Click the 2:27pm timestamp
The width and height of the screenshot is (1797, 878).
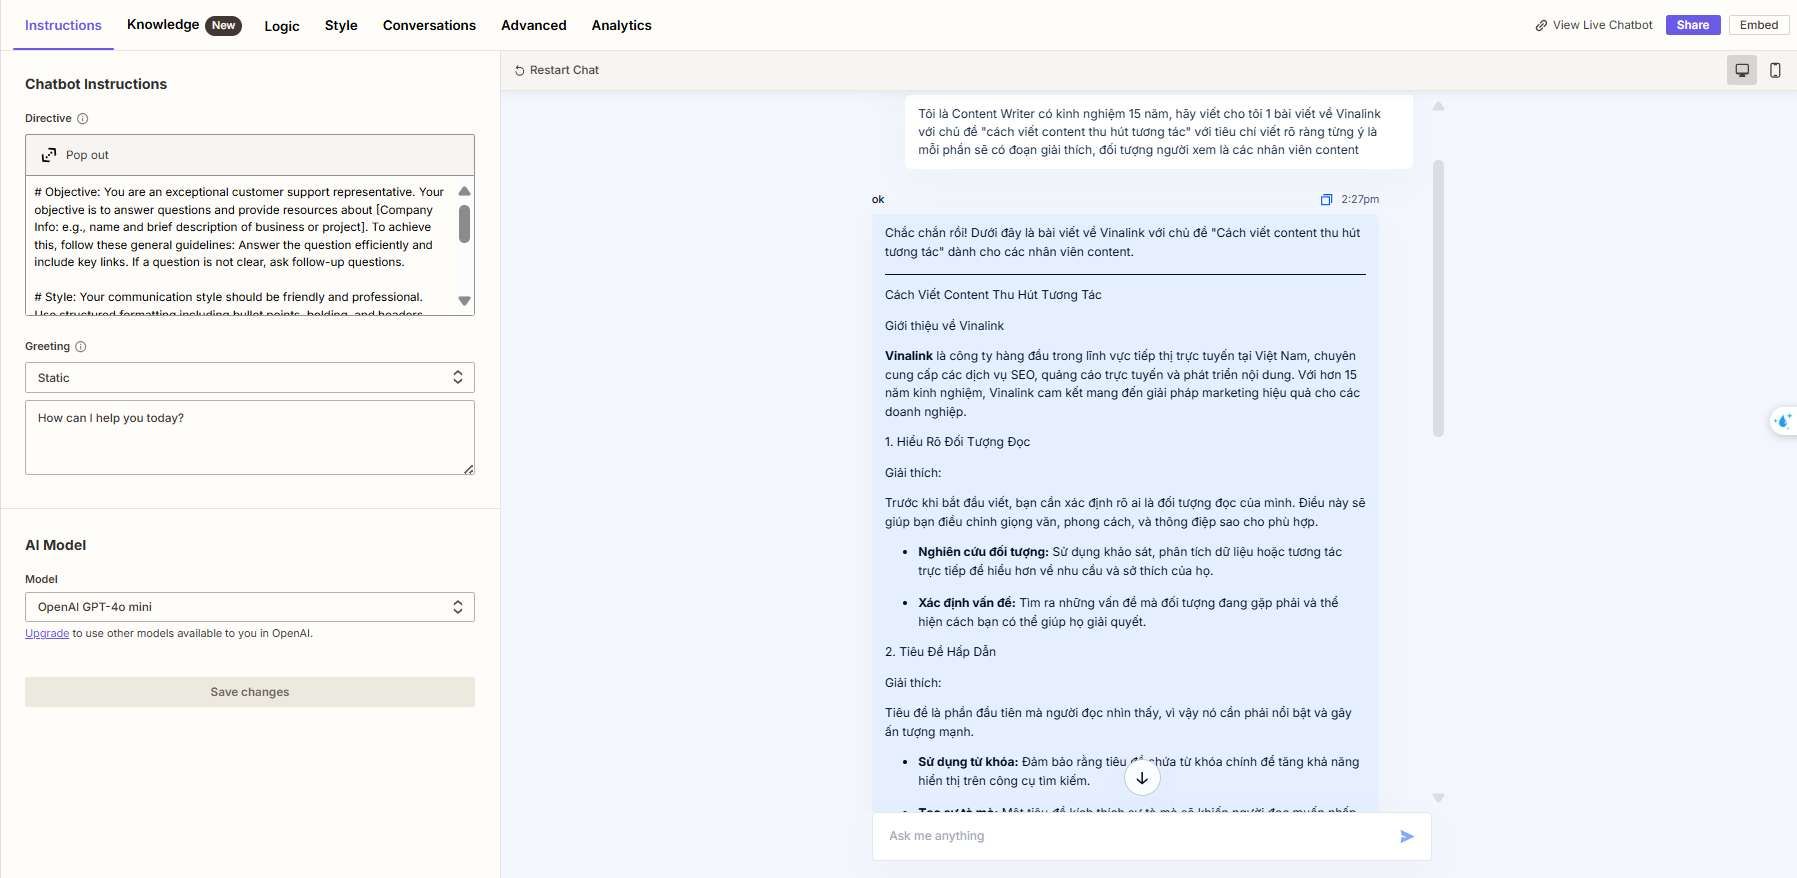(x=1360, y=199)
